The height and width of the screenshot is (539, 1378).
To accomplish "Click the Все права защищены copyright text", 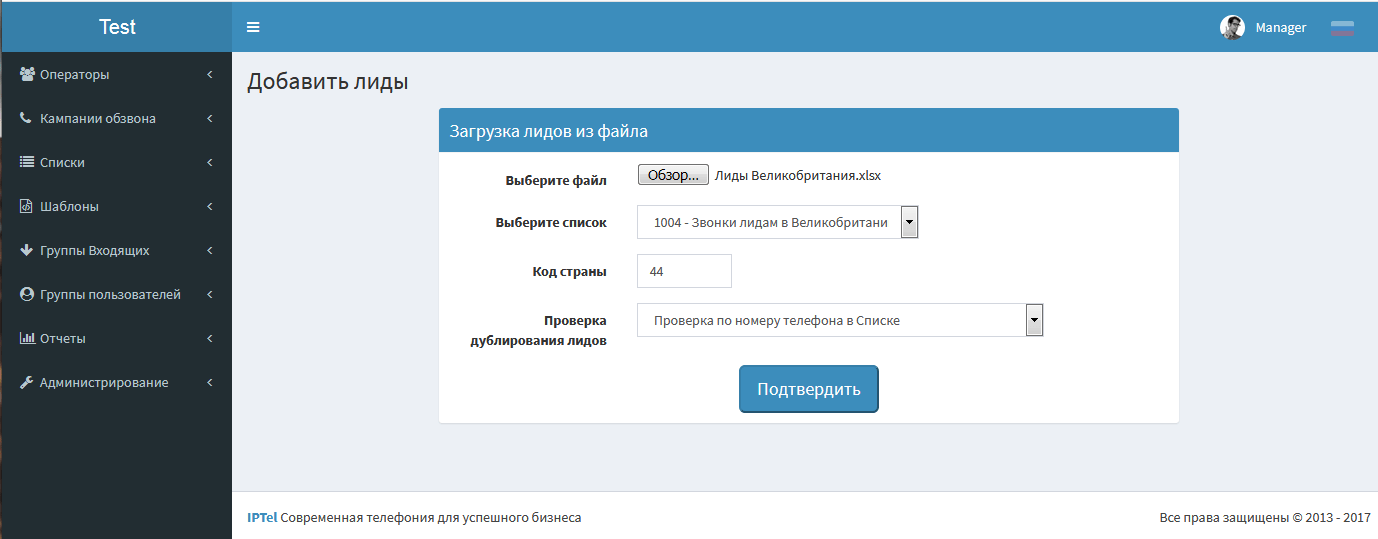I will (x=1265, y=517).
